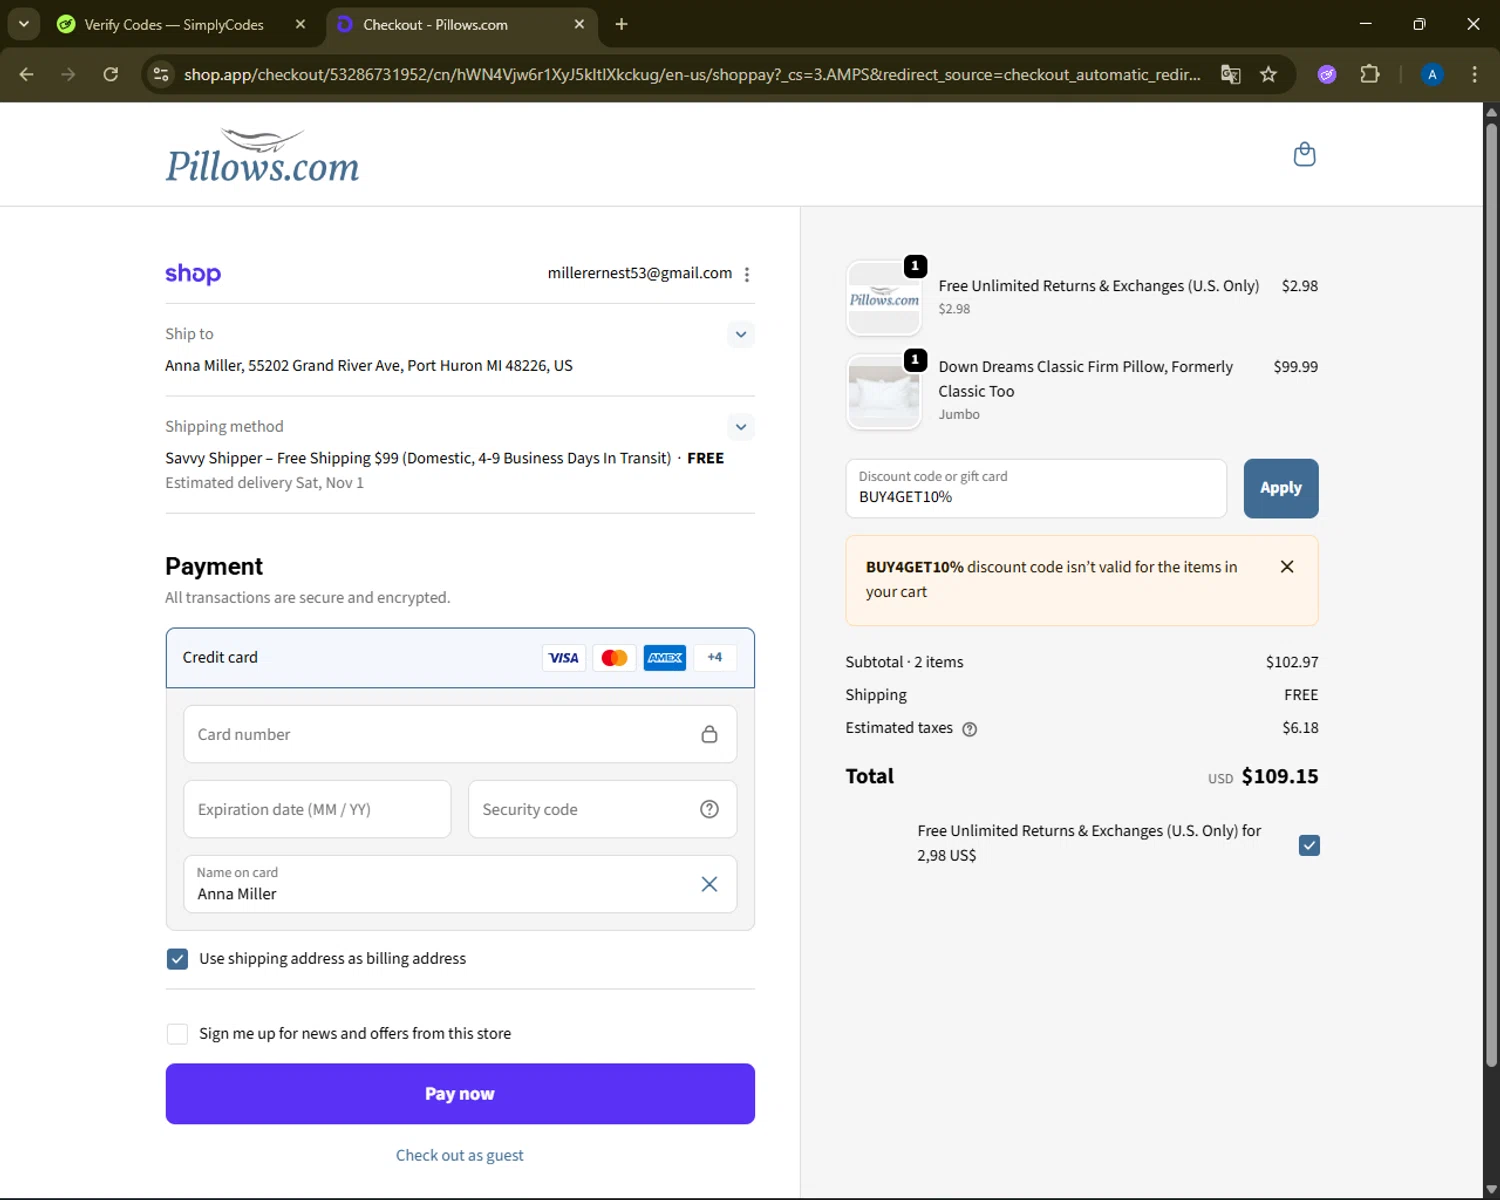
Task: Click the Check out as guest link
Action: point(460,1156)
